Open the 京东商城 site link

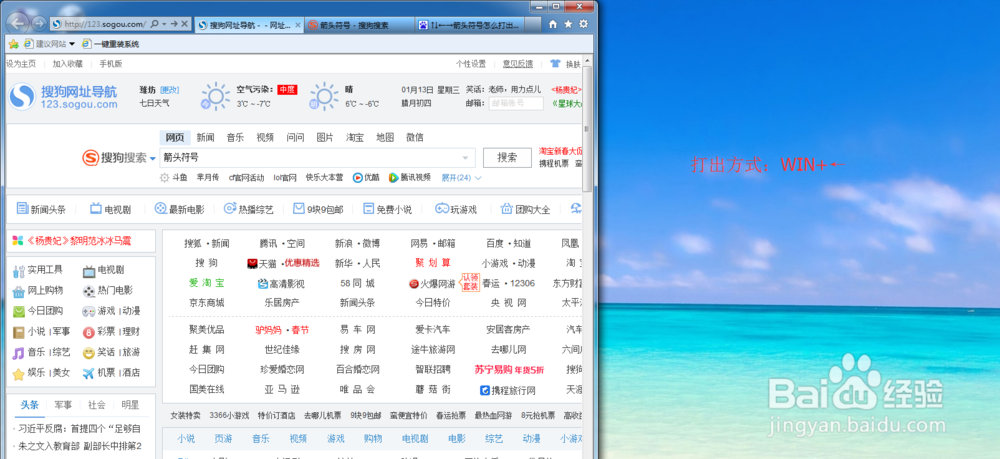207,303
